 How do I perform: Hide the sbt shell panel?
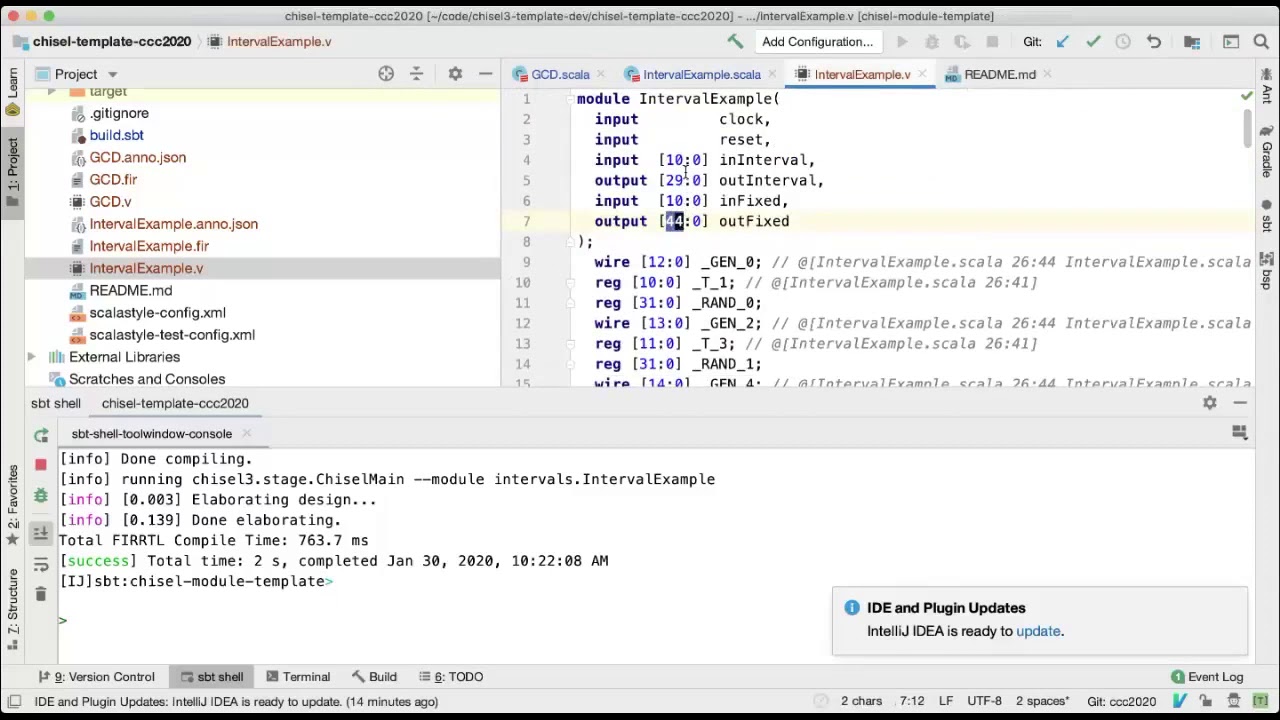tap(1240, 403)
